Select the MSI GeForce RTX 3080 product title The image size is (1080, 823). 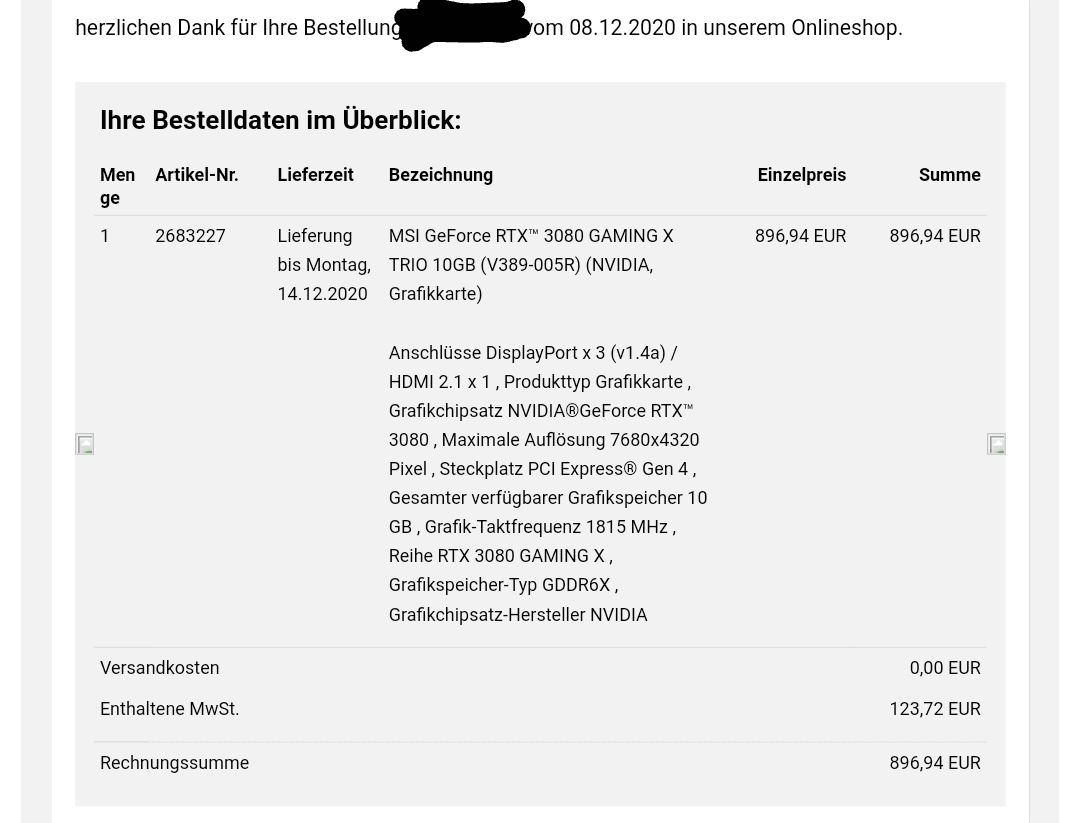point(531,264)
